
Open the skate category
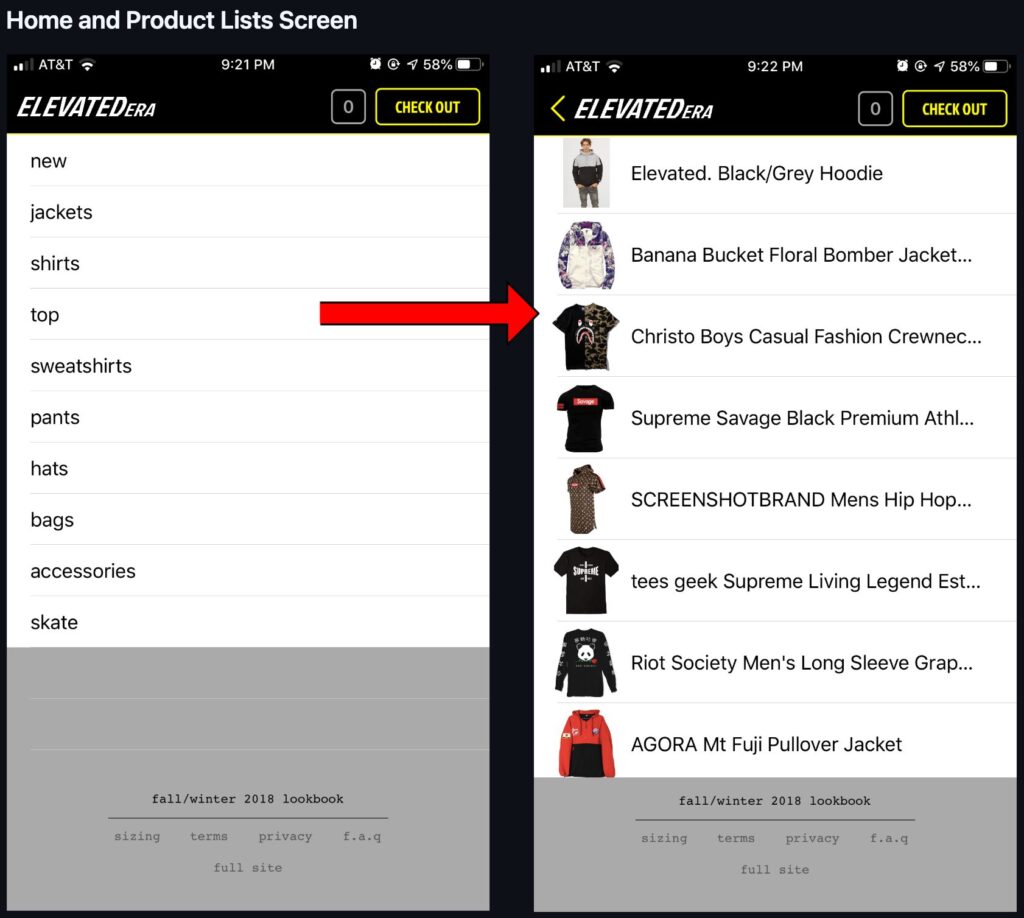pos(54,622)
